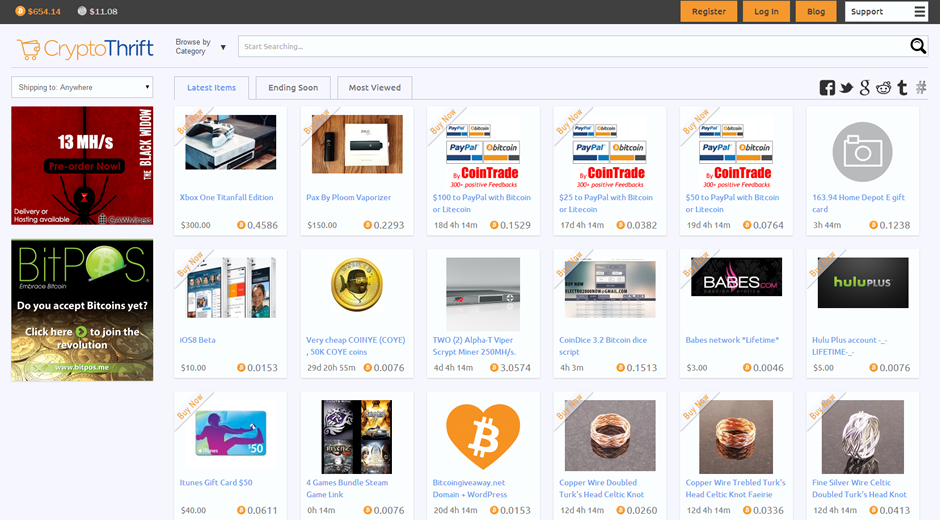Click the Xbox One console thumbnail
Screen dimensions: 940x520
[231, 142]
